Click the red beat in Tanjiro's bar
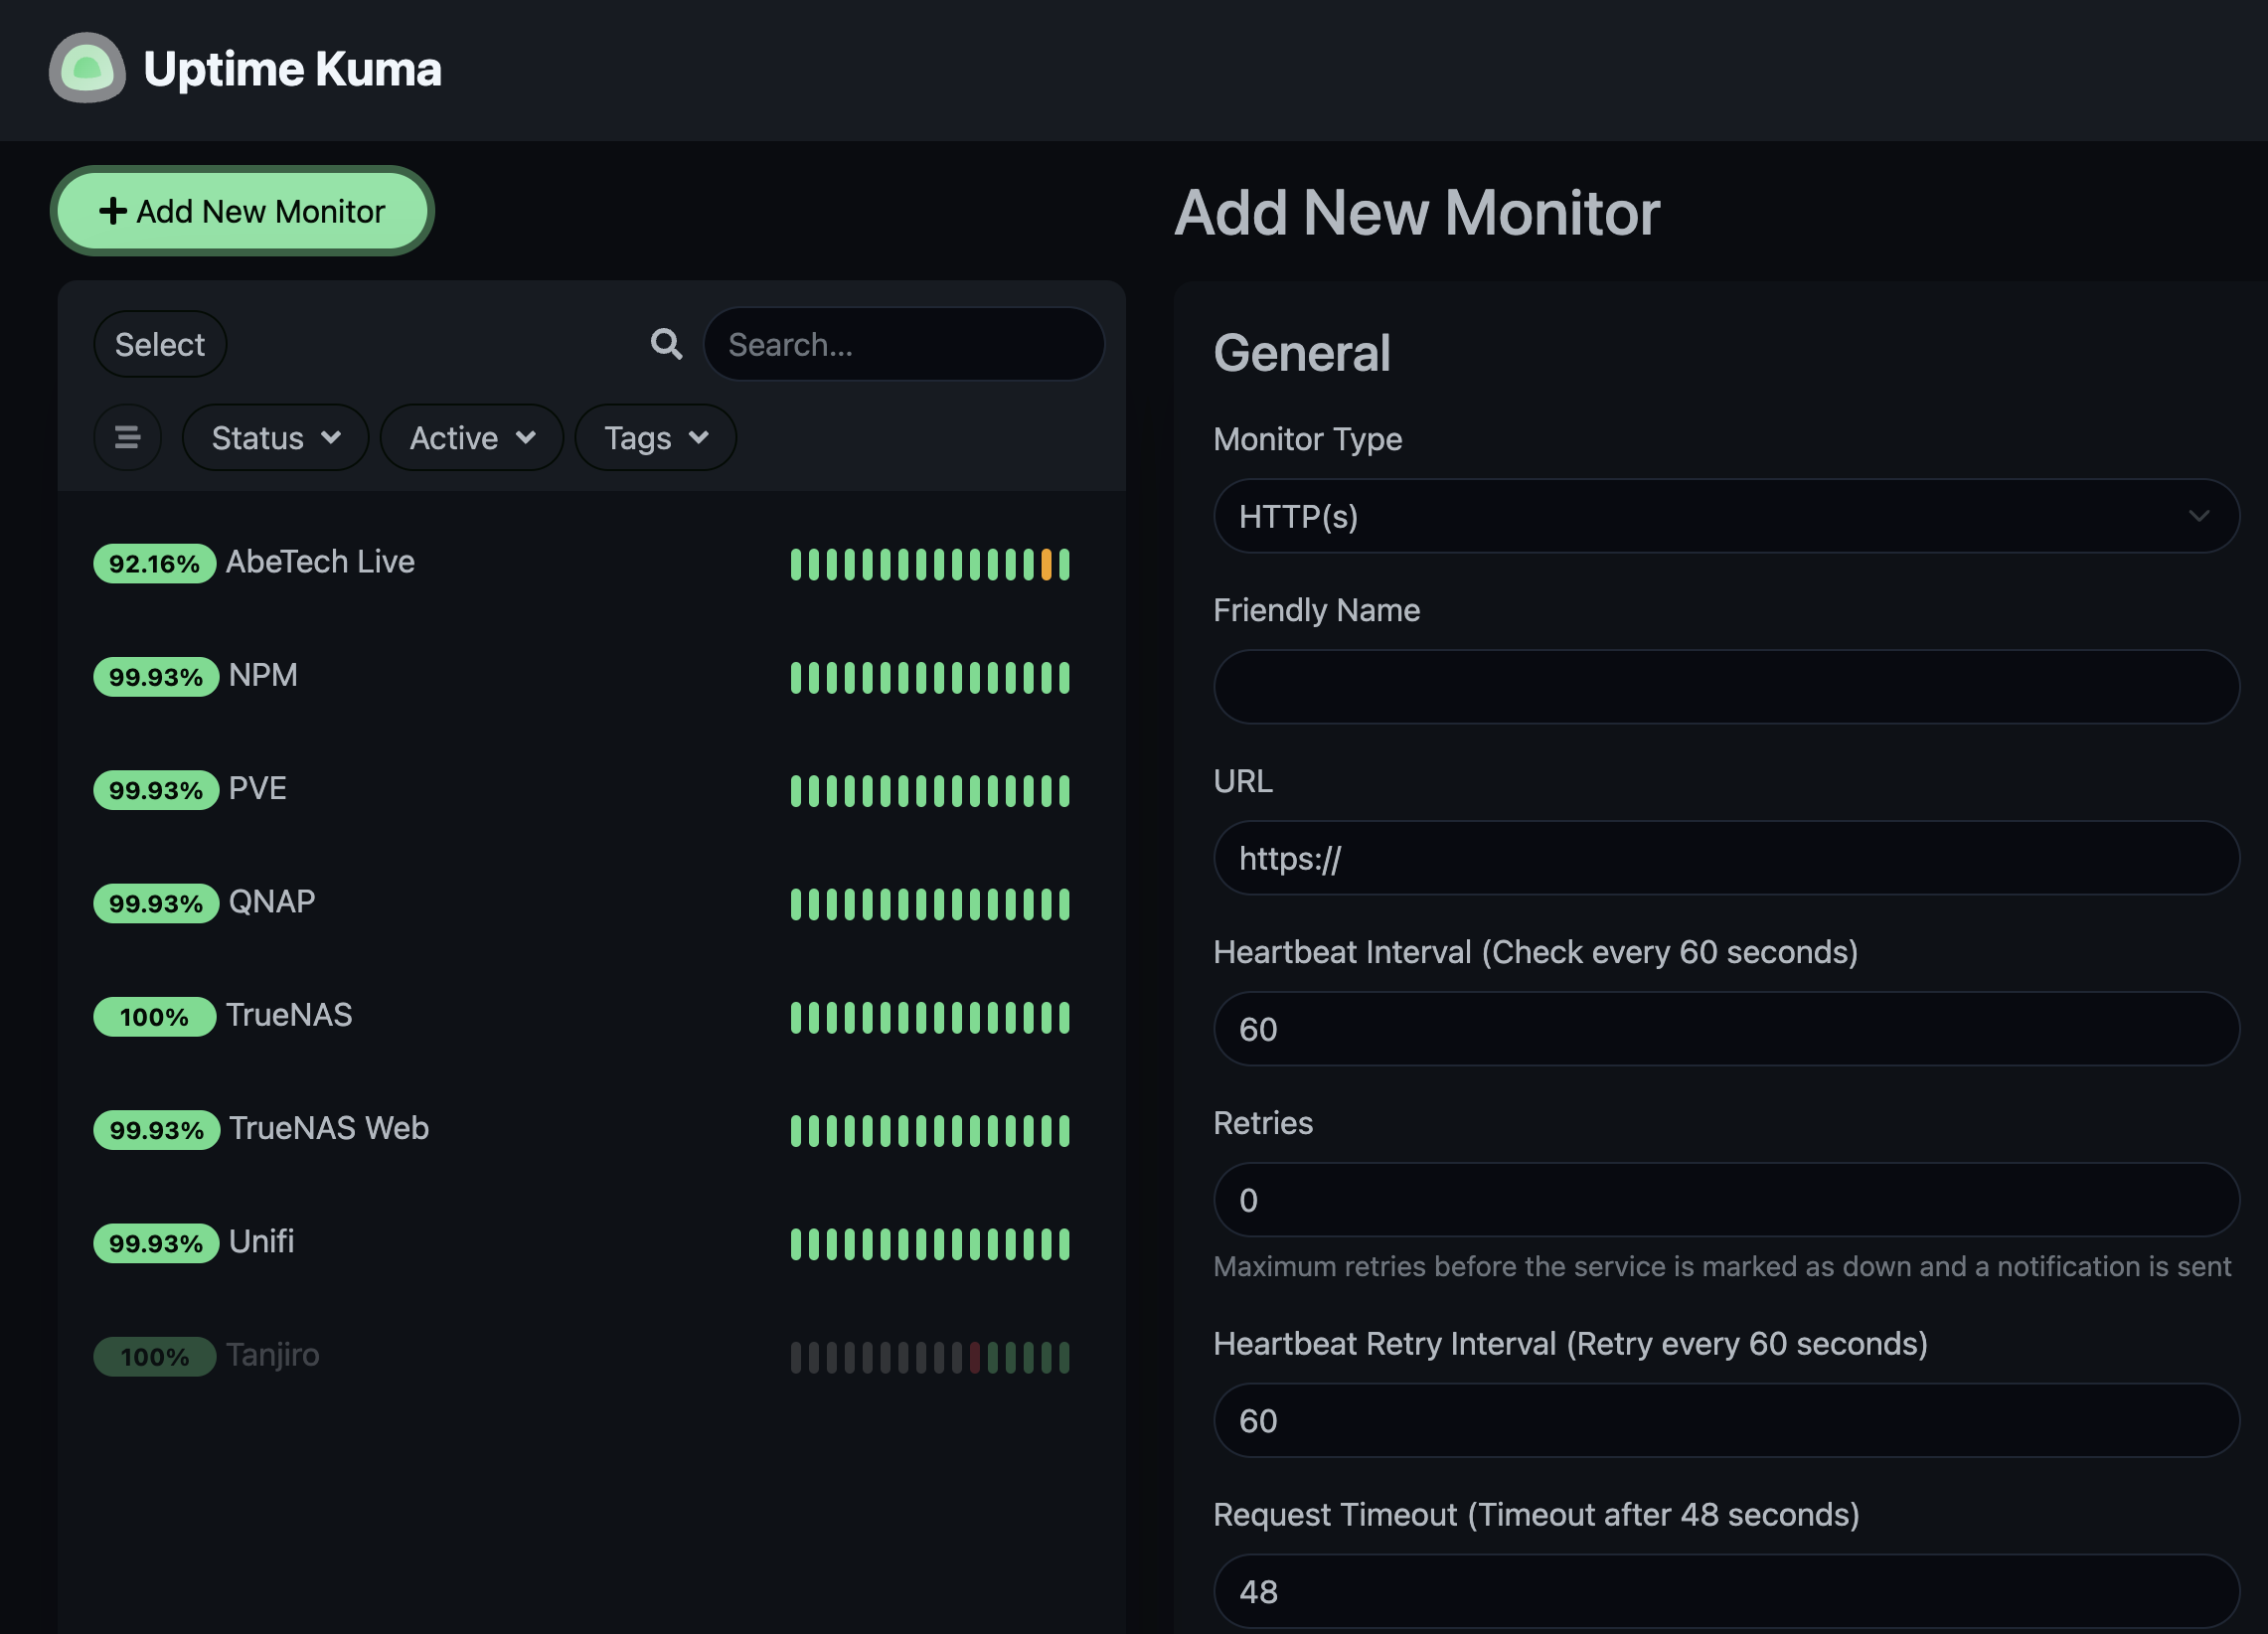The width and height of the screenshot is (2268, 1634). [975, 1357]
